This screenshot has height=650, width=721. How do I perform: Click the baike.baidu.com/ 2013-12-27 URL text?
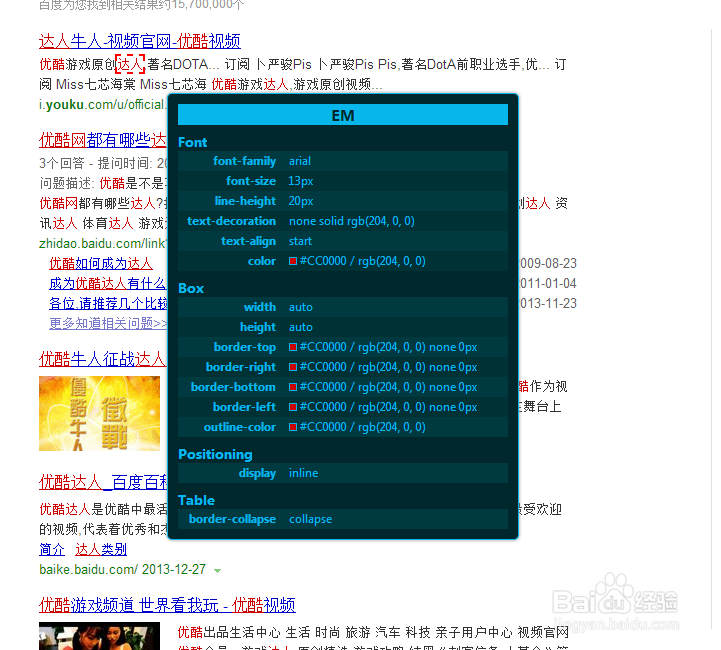point(122,570)
